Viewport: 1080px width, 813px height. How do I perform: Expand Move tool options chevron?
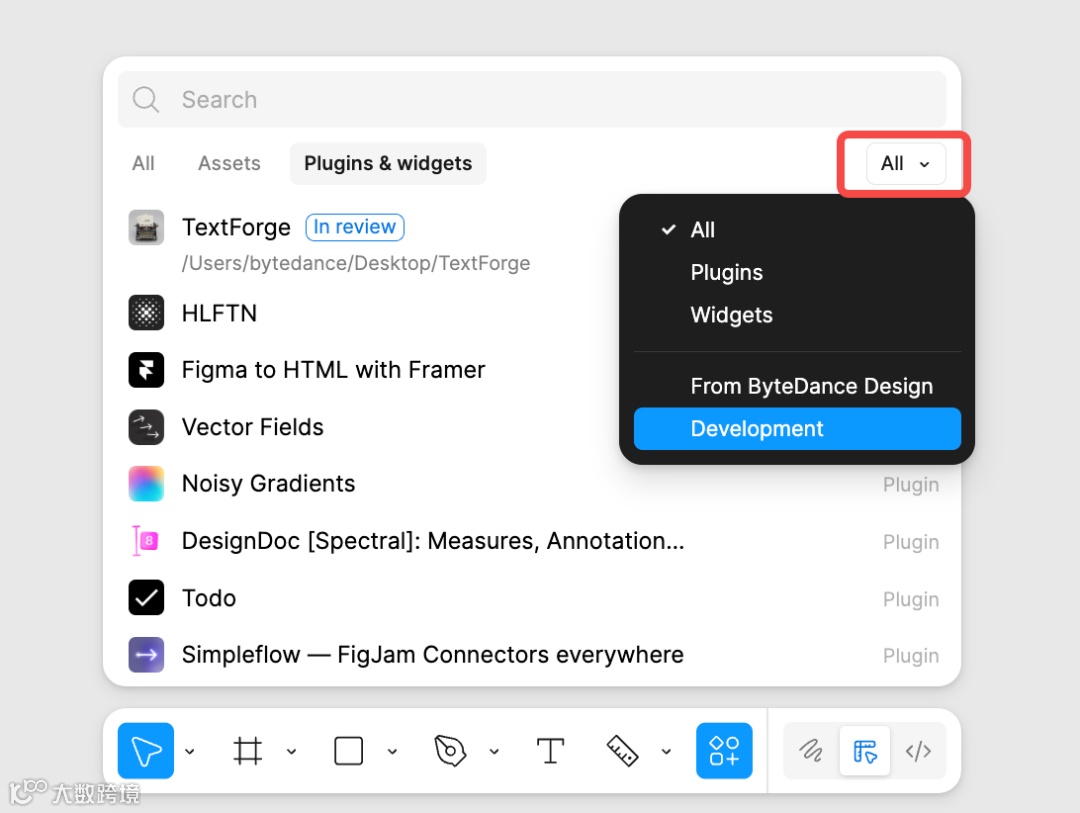click(x=190, y=752)
